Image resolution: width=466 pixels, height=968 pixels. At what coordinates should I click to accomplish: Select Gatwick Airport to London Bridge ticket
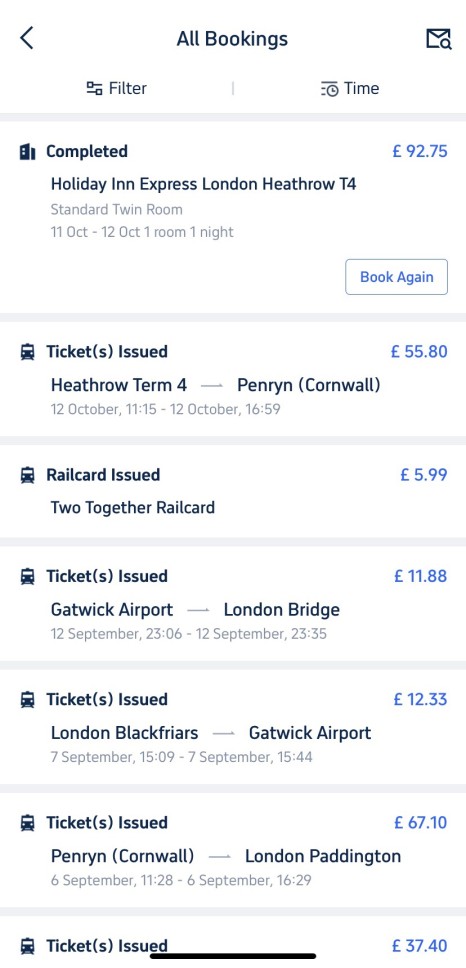tap(233, 604)
